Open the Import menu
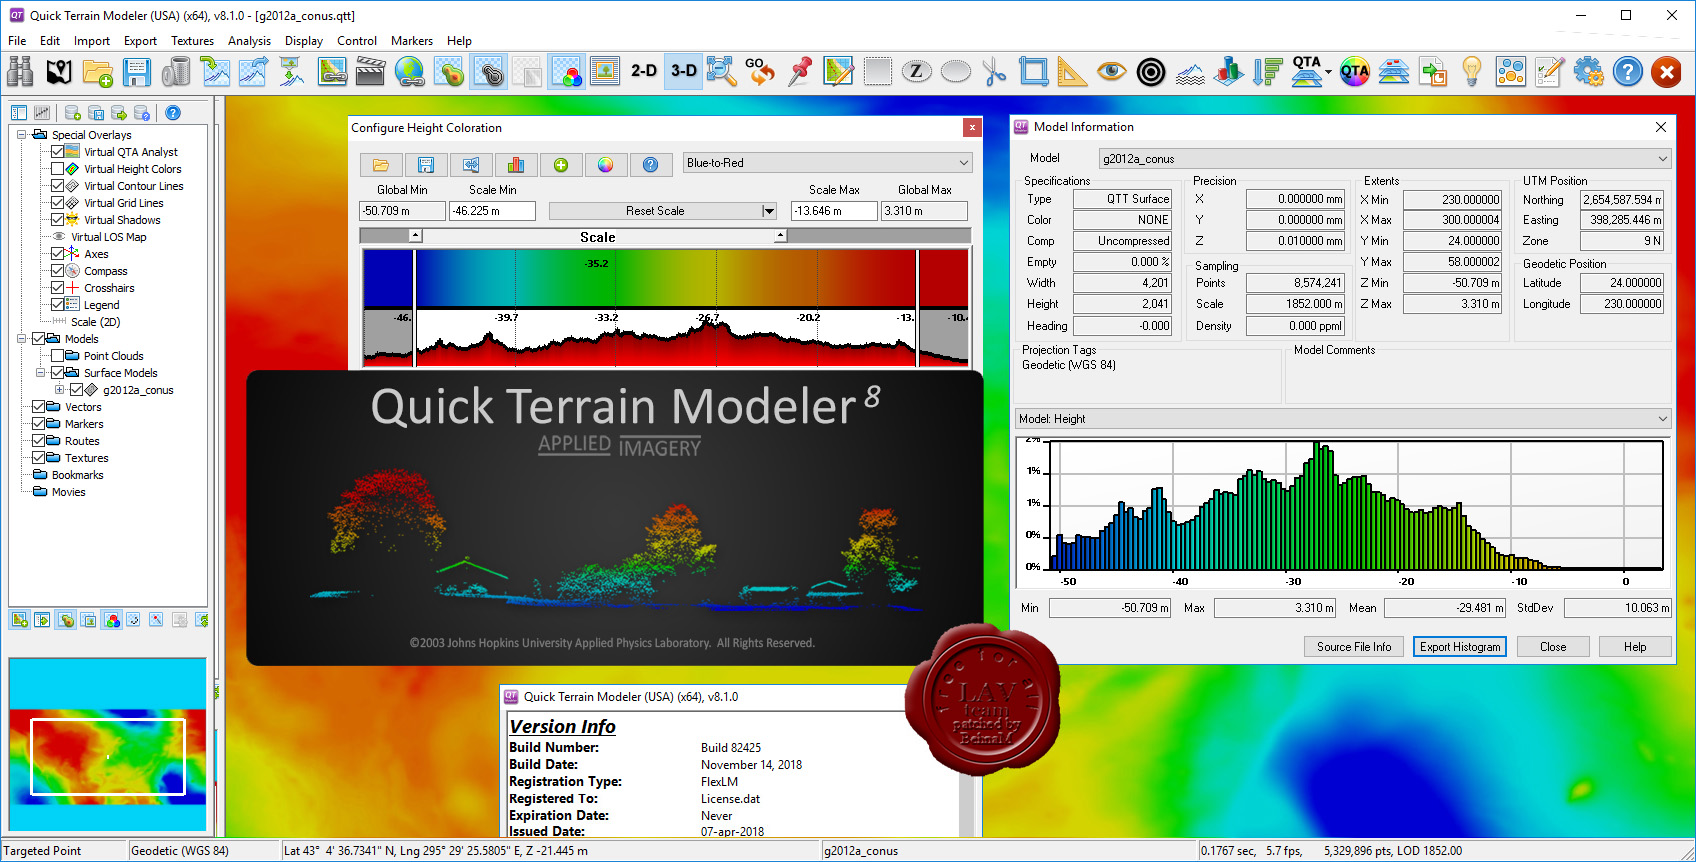The width and height of the screenshot is (1696, 862). 92,41
